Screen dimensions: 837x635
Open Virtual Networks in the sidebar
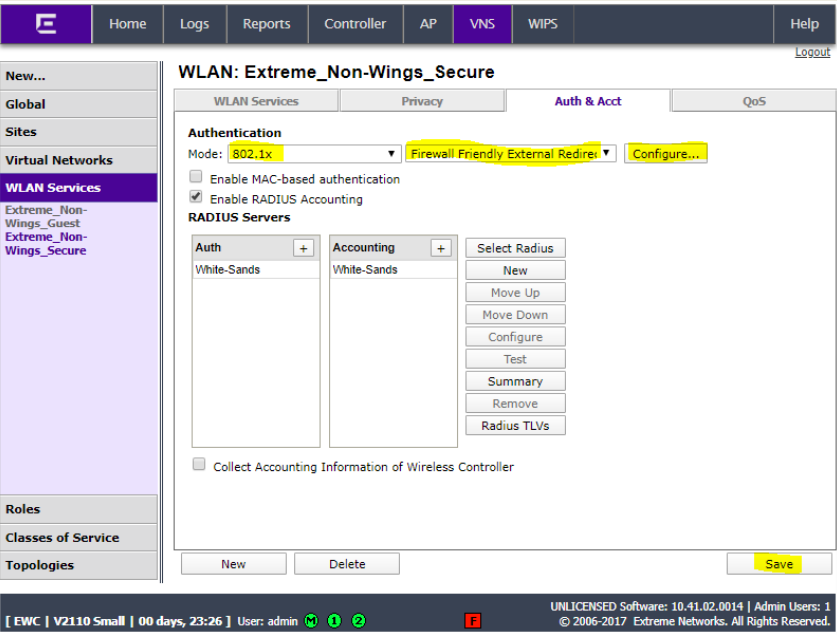(x=78, y=160)
